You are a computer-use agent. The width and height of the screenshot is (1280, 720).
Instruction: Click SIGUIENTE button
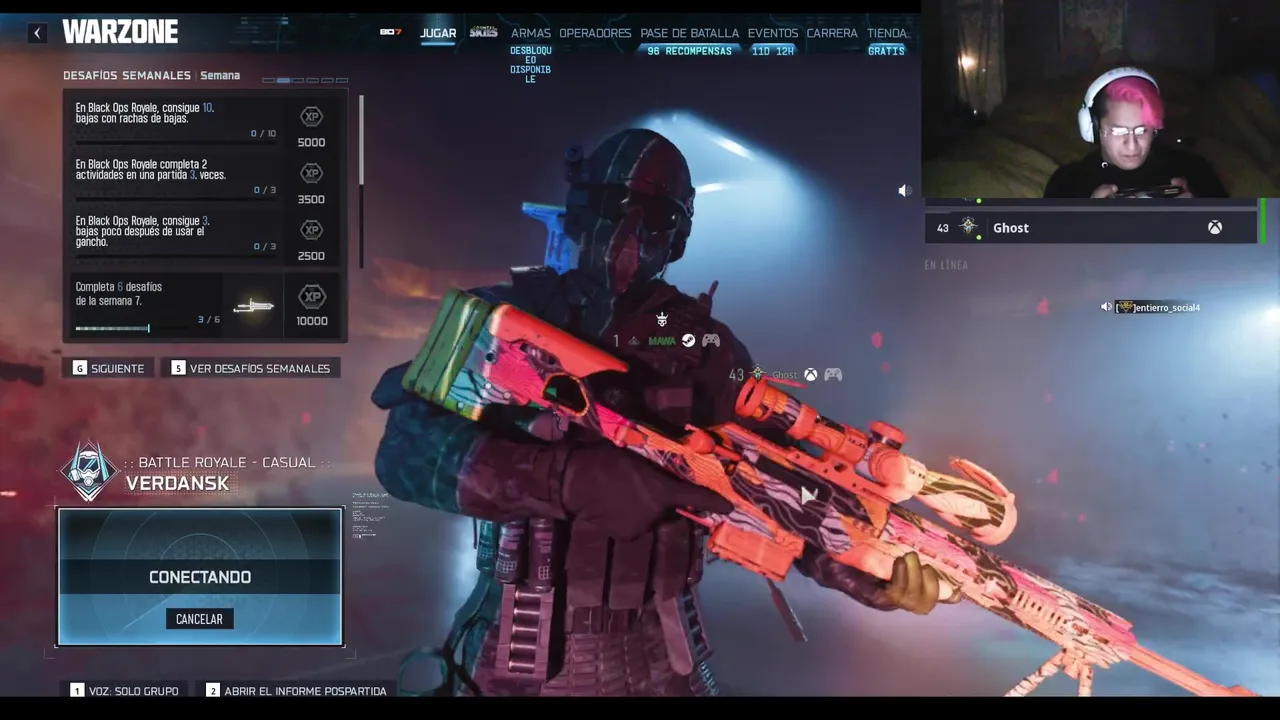coord(110,368)
